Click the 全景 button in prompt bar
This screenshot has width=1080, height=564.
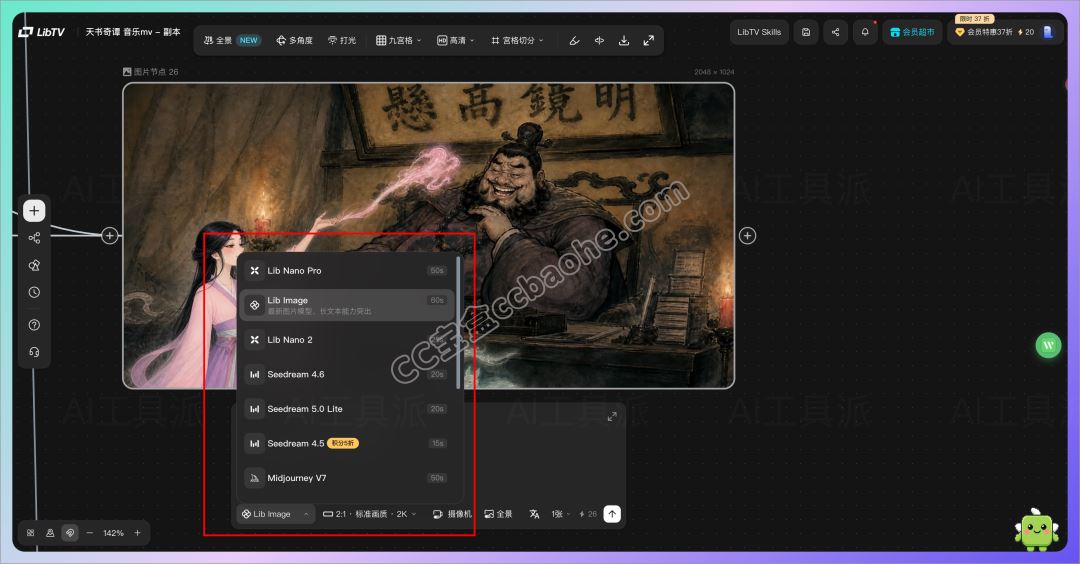(x=498, y=514)
